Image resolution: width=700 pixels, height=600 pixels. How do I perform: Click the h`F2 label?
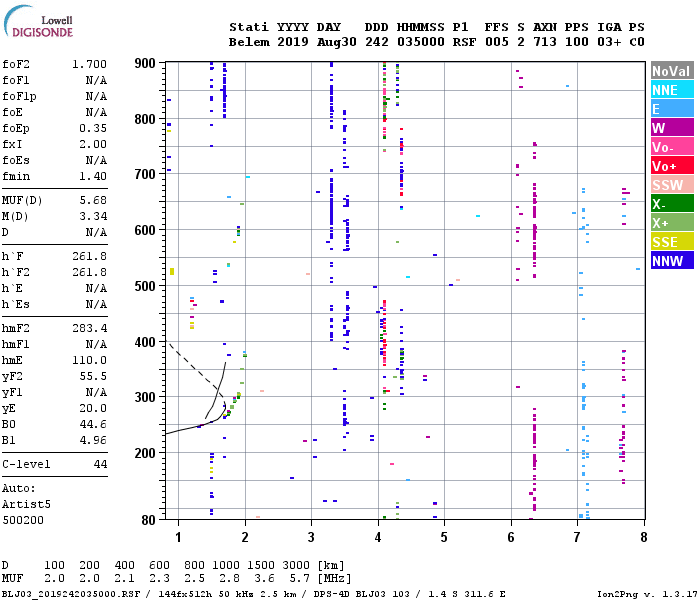(x=16, y=272)
